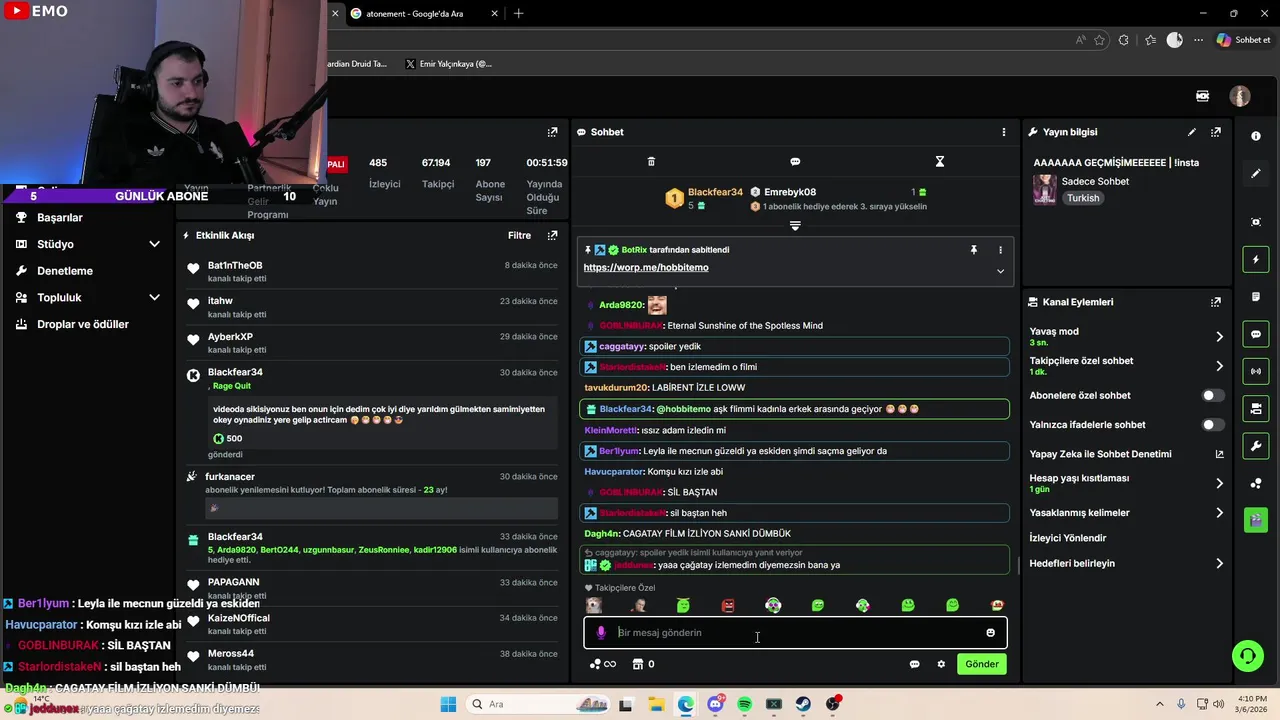Image resolution: width=1280 pixels, height=720 pixels.
Task: Click İzleyici Yönlendir action
Action: (1067, 538)
